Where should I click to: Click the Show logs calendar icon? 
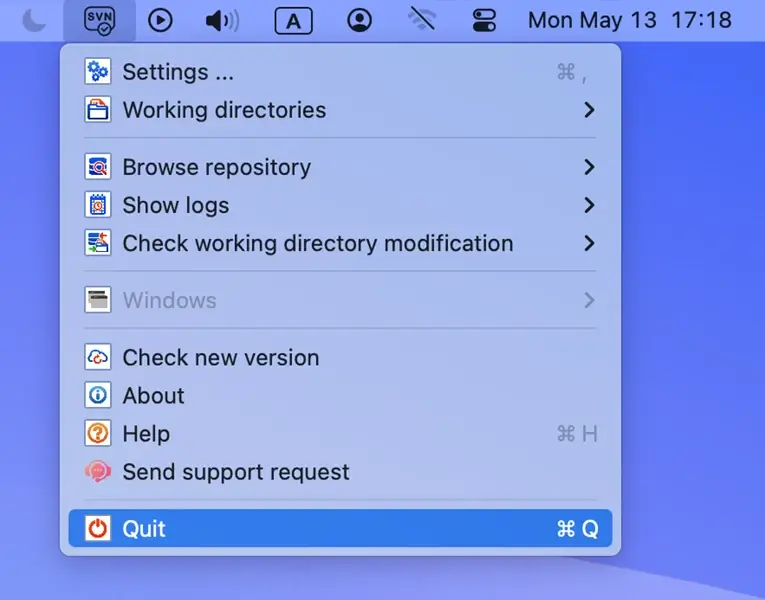pyautogui.click(x=98, y=205)
